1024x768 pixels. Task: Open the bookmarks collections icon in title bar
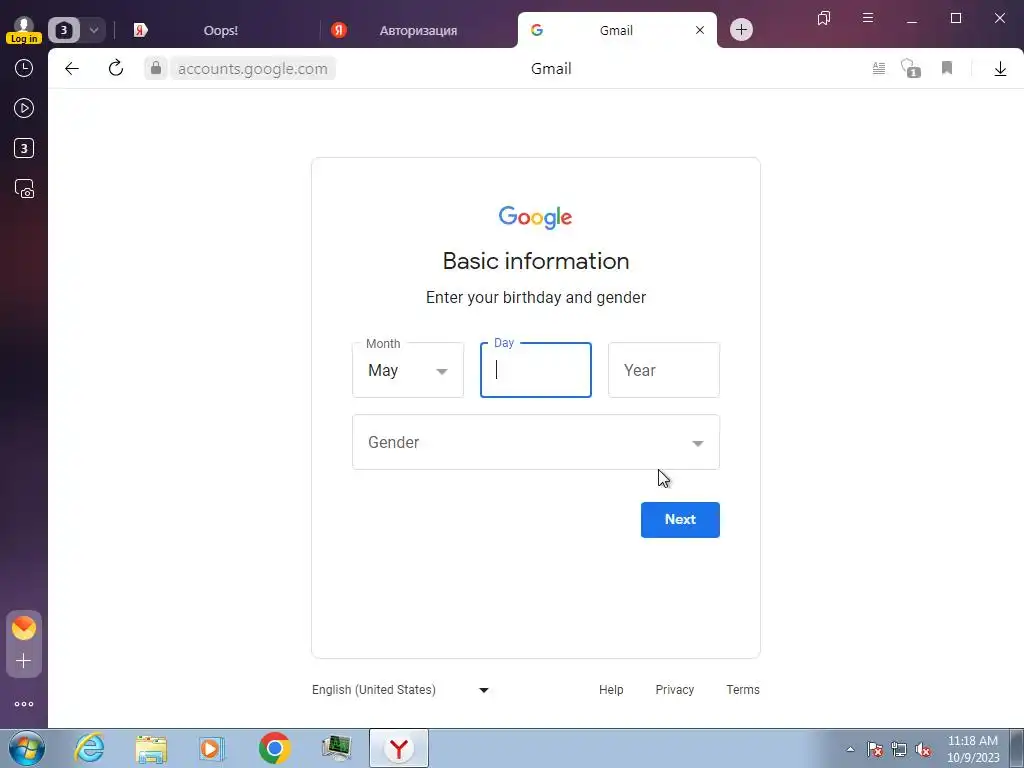pyautogui.click(x=824, y=18)
